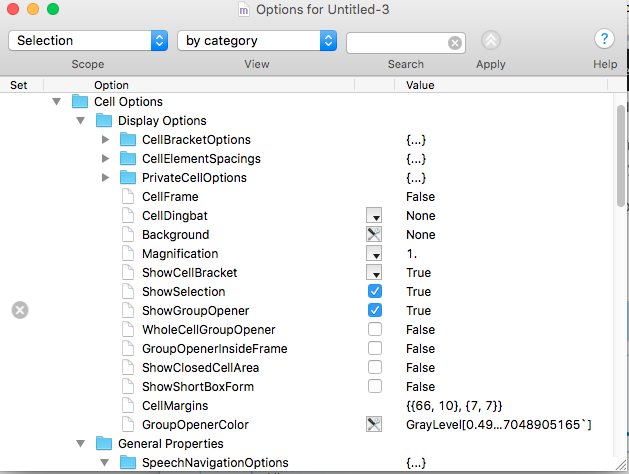The height and width of the screenshot is (474, 629).
Task: Click the Value column header
Action: (420, 85)
